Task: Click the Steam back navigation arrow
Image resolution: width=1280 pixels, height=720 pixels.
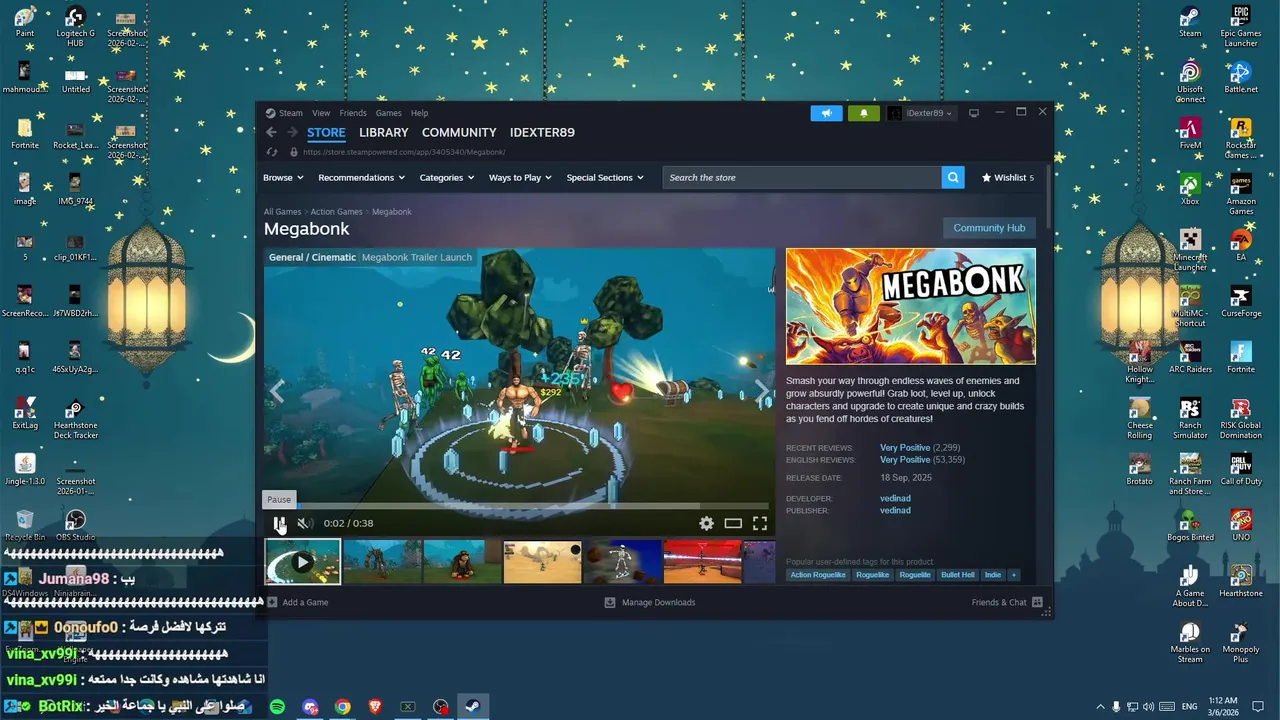Action: point(271,132)
